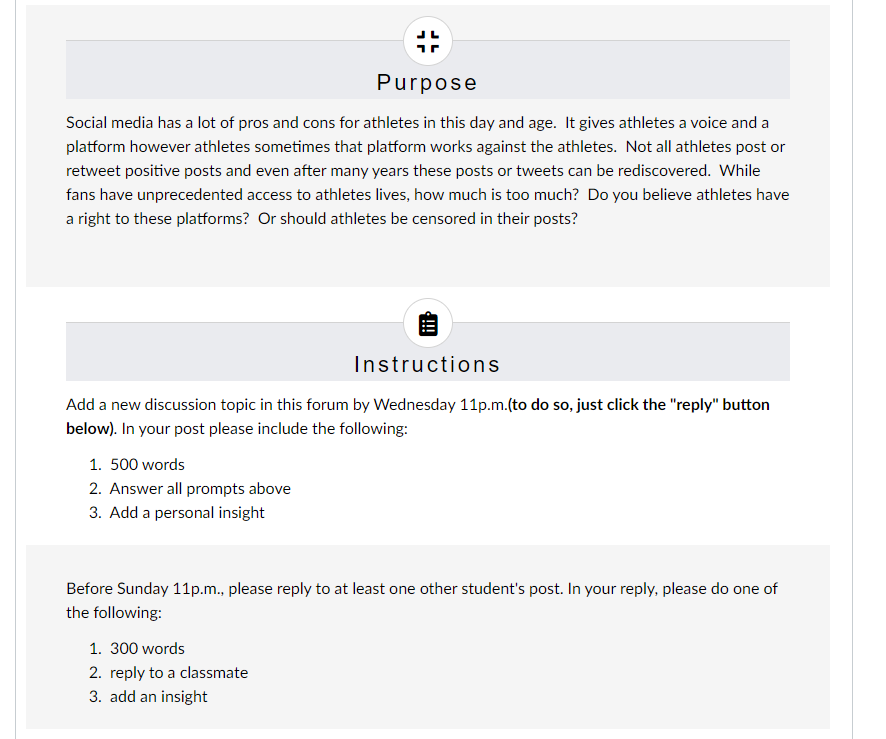The width and height of the screenshot is (886, 739).
Task: Click the bold reply-button instruction text
Action: pyautogui.click(x=418, y=416)
